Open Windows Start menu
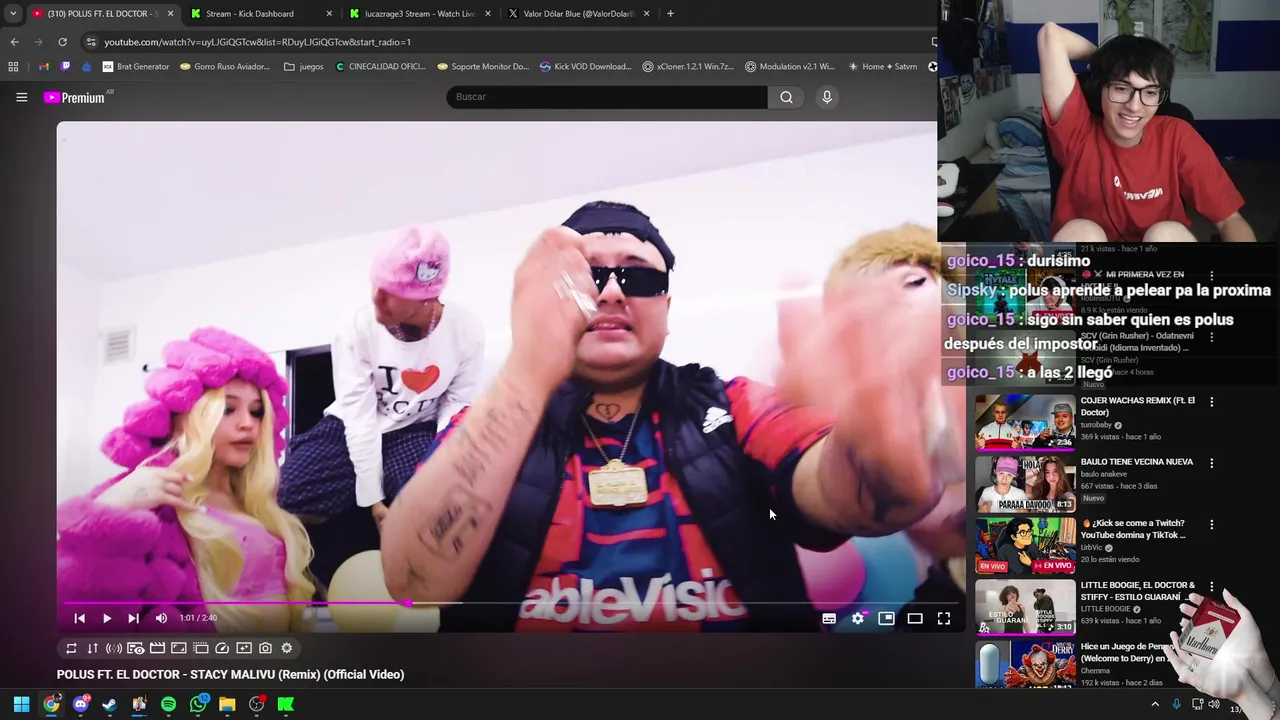Screen dimensions: 1280x720 coord(21,704)
